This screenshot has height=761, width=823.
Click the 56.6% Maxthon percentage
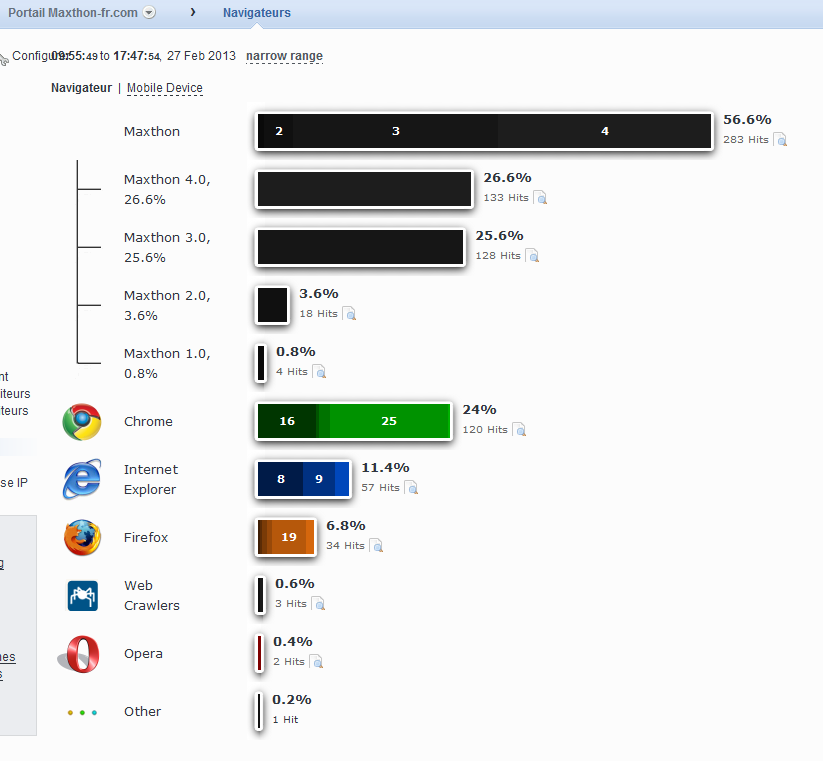click(747, 120)
